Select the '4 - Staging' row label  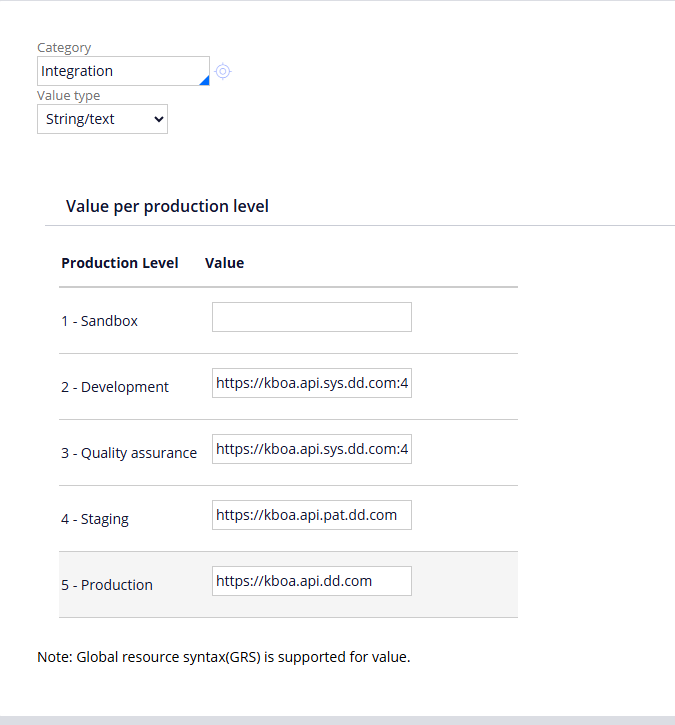click(x=95, y=519)
